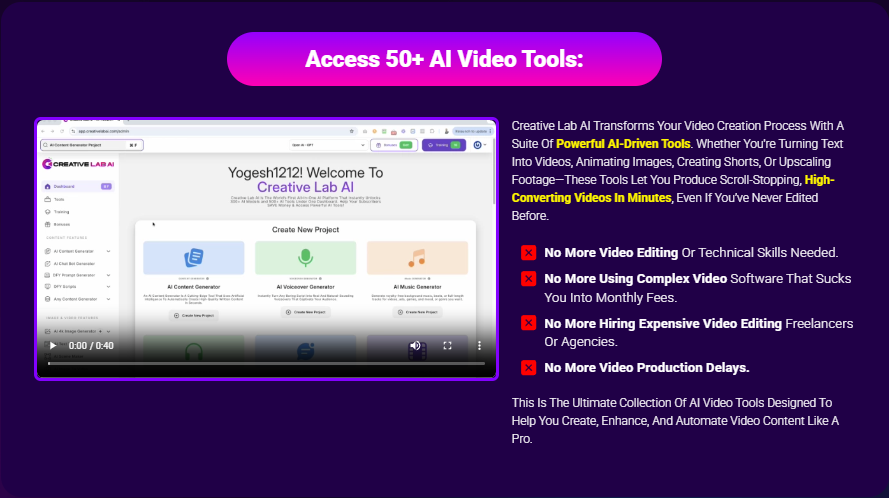The image size is (889, 498).
Task: Click the video progress seek bar
Action: click(266, 363)
